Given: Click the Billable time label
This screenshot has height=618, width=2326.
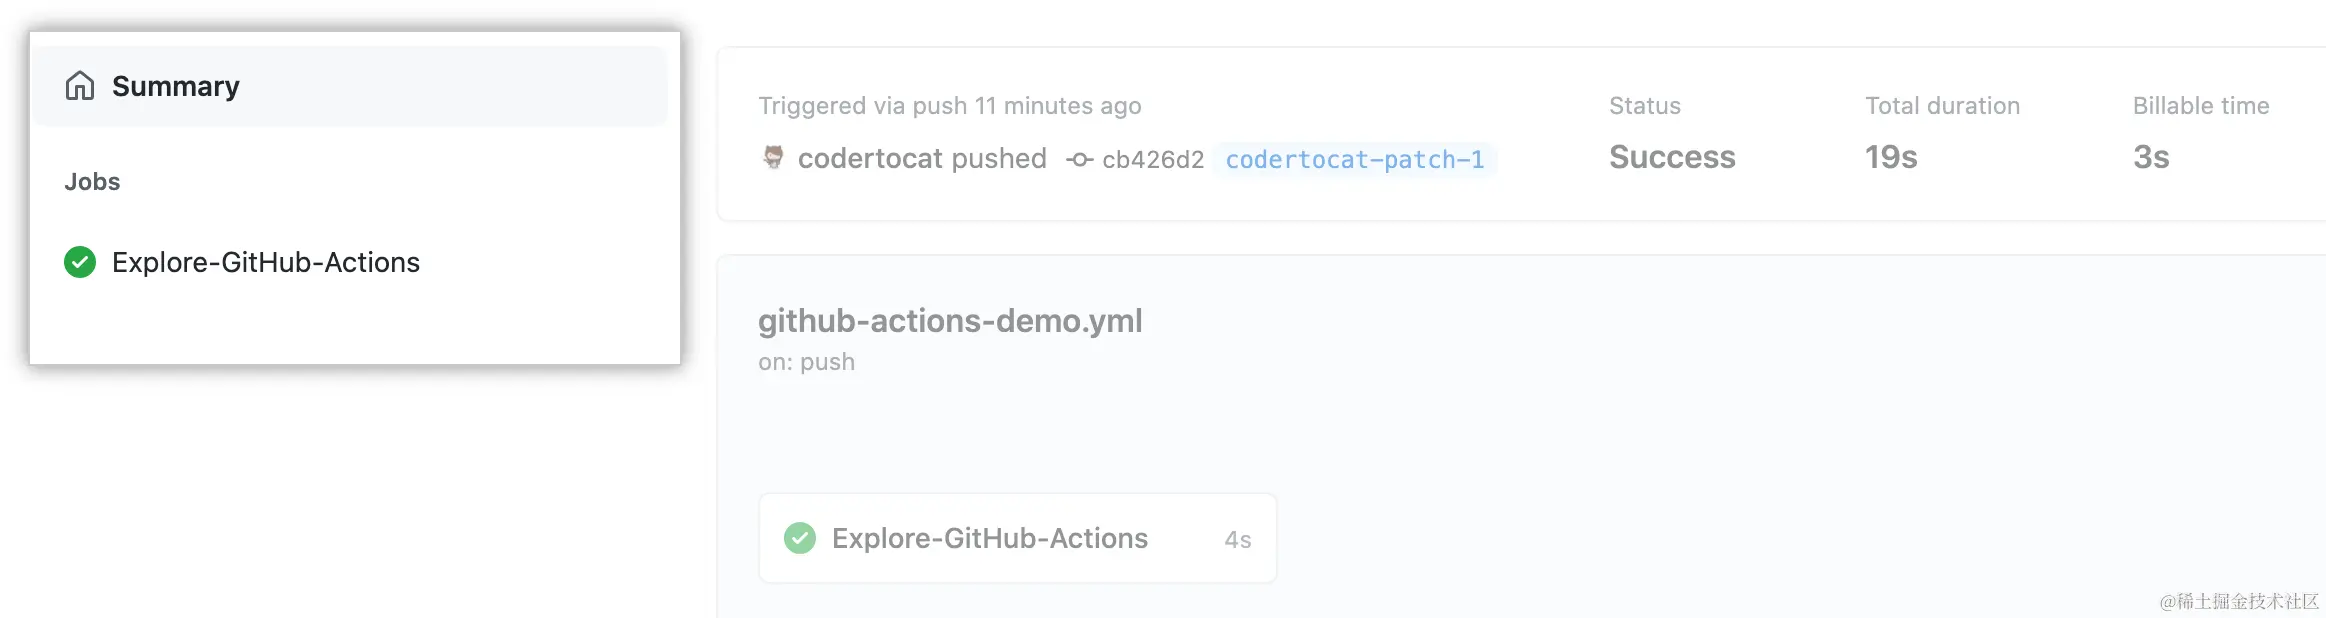Looking at the screenshot, I should coord(2201,106).
